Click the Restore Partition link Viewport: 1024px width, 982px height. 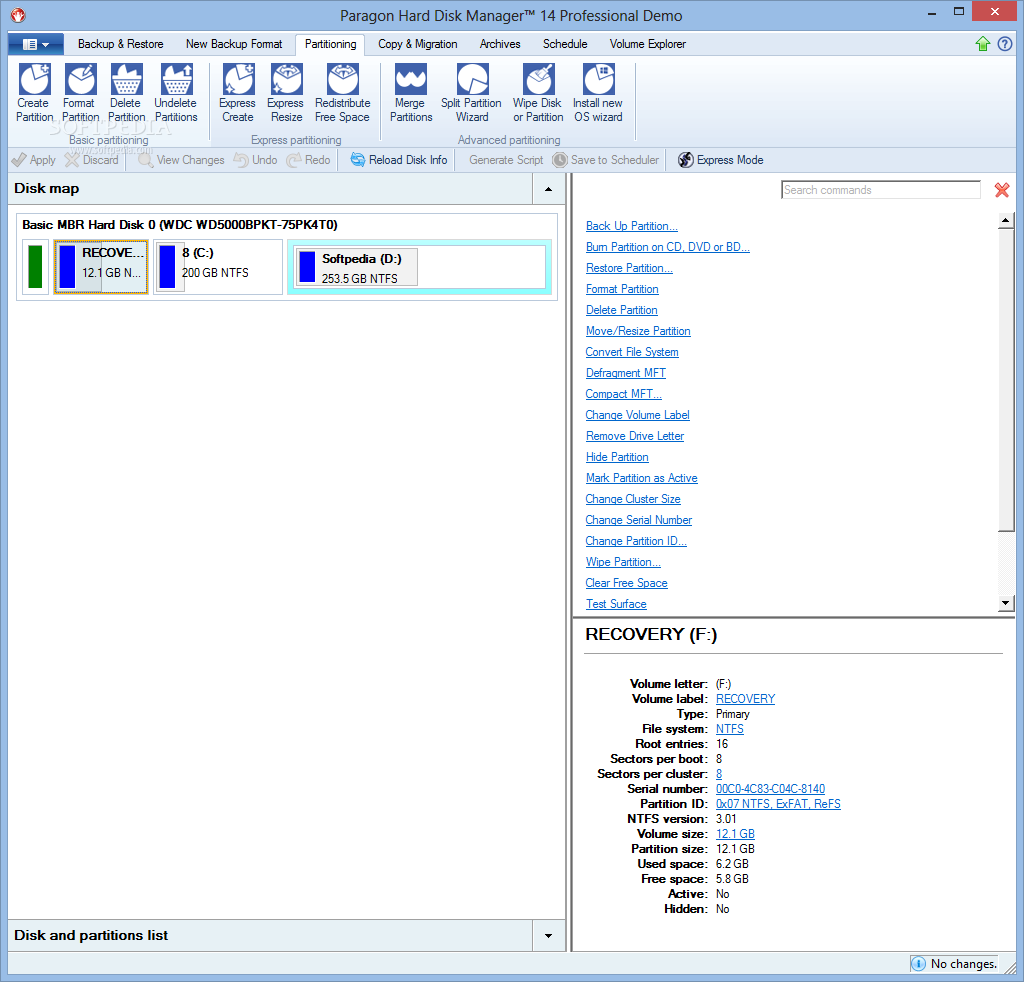pyautogui.click(x=629, y=268)
